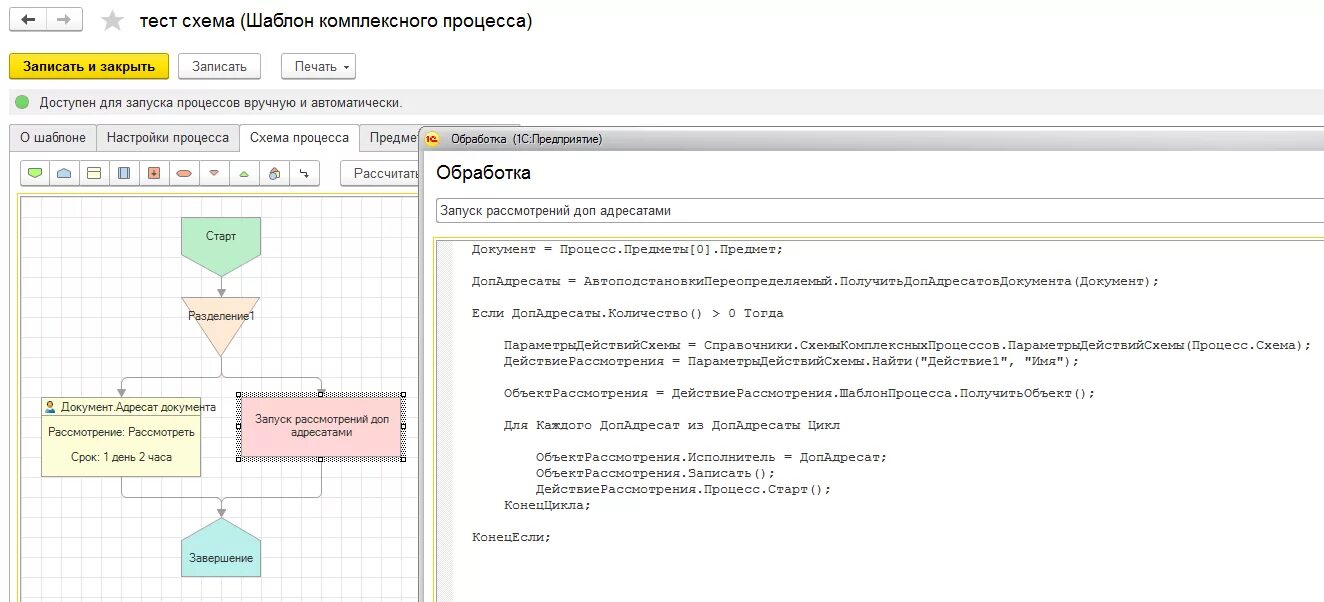Viewport: 1324px width, 602px height.
Task: Select the green Start element tool
Action: click(x=35, y=173)
